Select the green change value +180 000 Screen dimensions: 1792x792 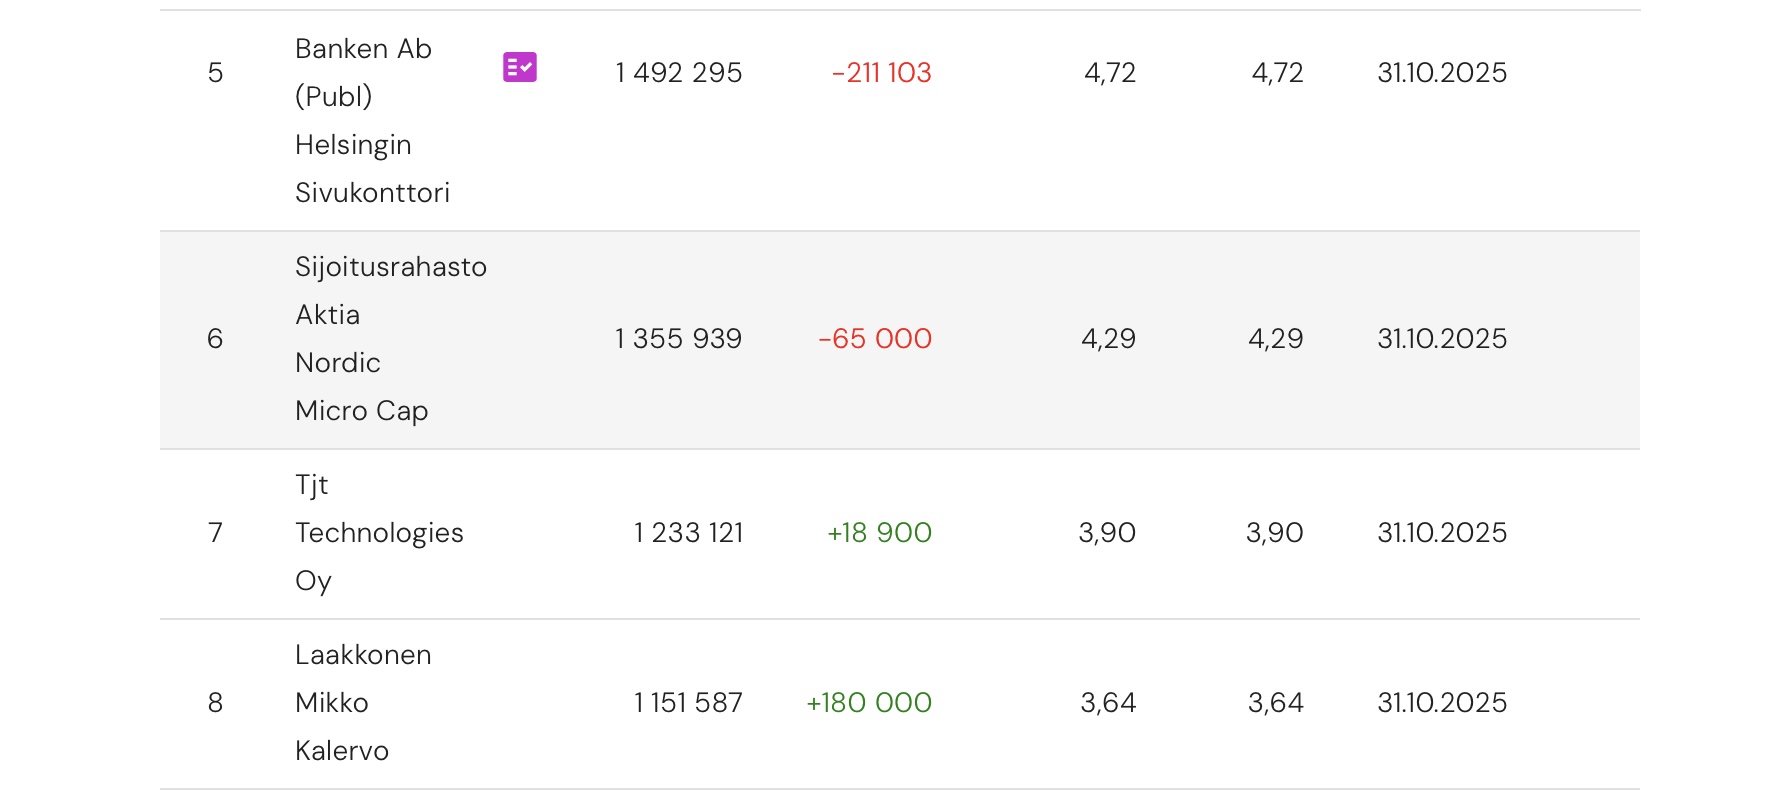(869, 703)
